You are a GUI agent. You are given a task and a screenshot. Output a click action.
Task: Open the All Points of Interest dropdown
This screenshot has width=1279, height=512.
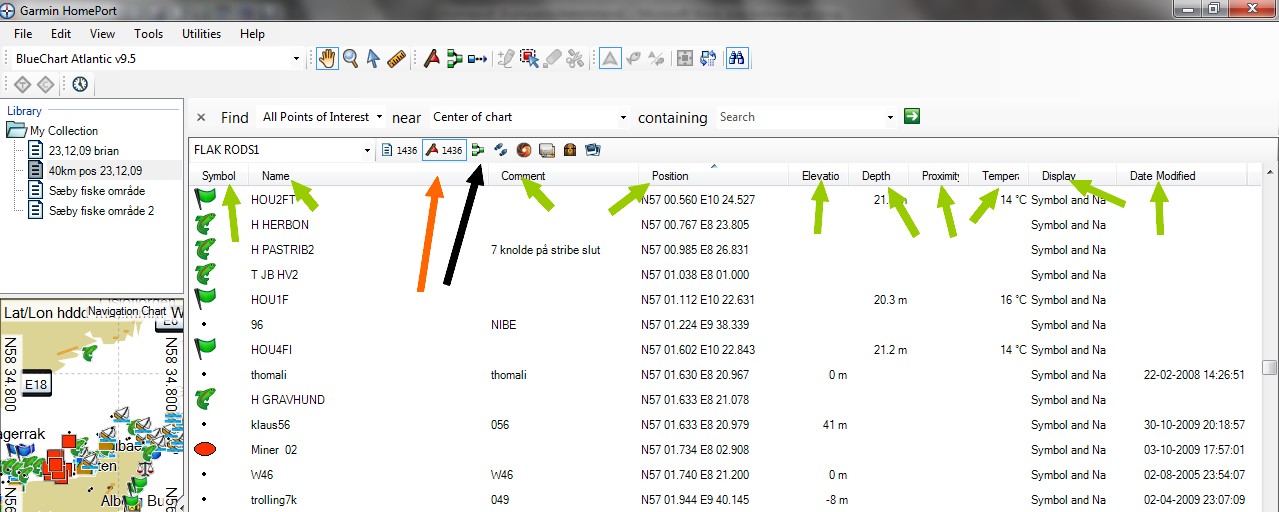[x=378, y=117]
